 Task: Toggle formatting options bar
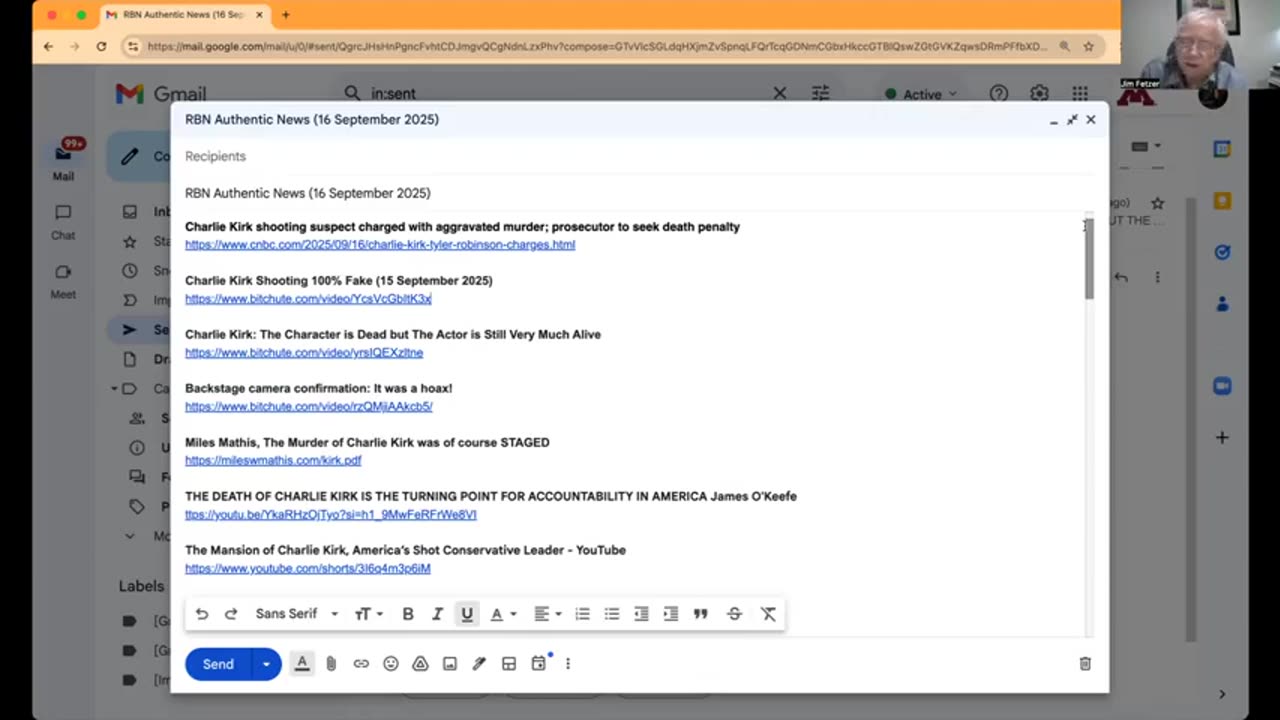(302, 664)
